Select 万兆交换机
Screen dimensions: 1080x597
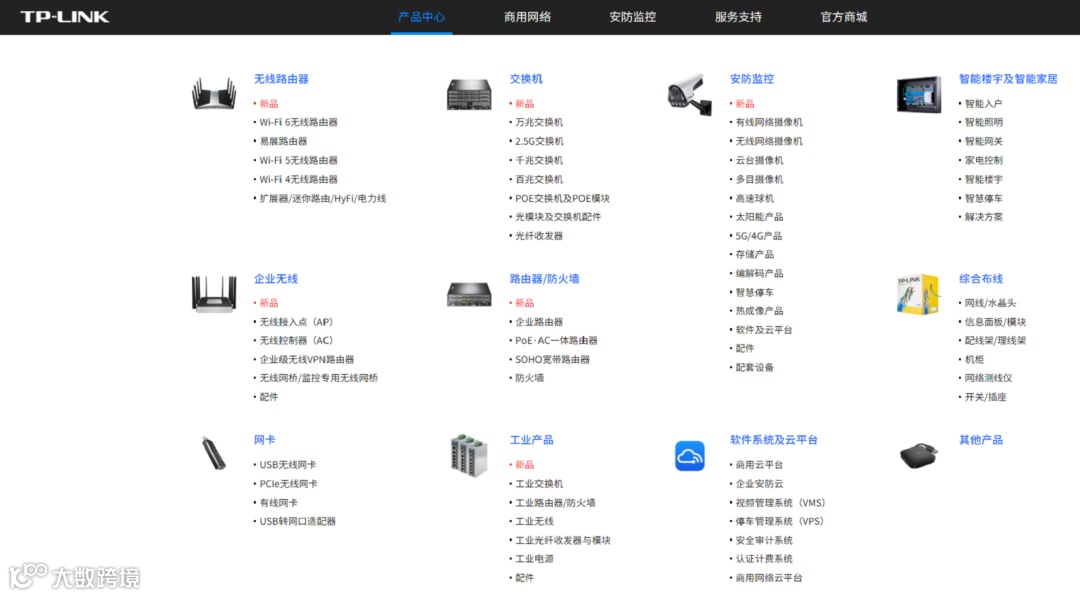pos(539,122)
